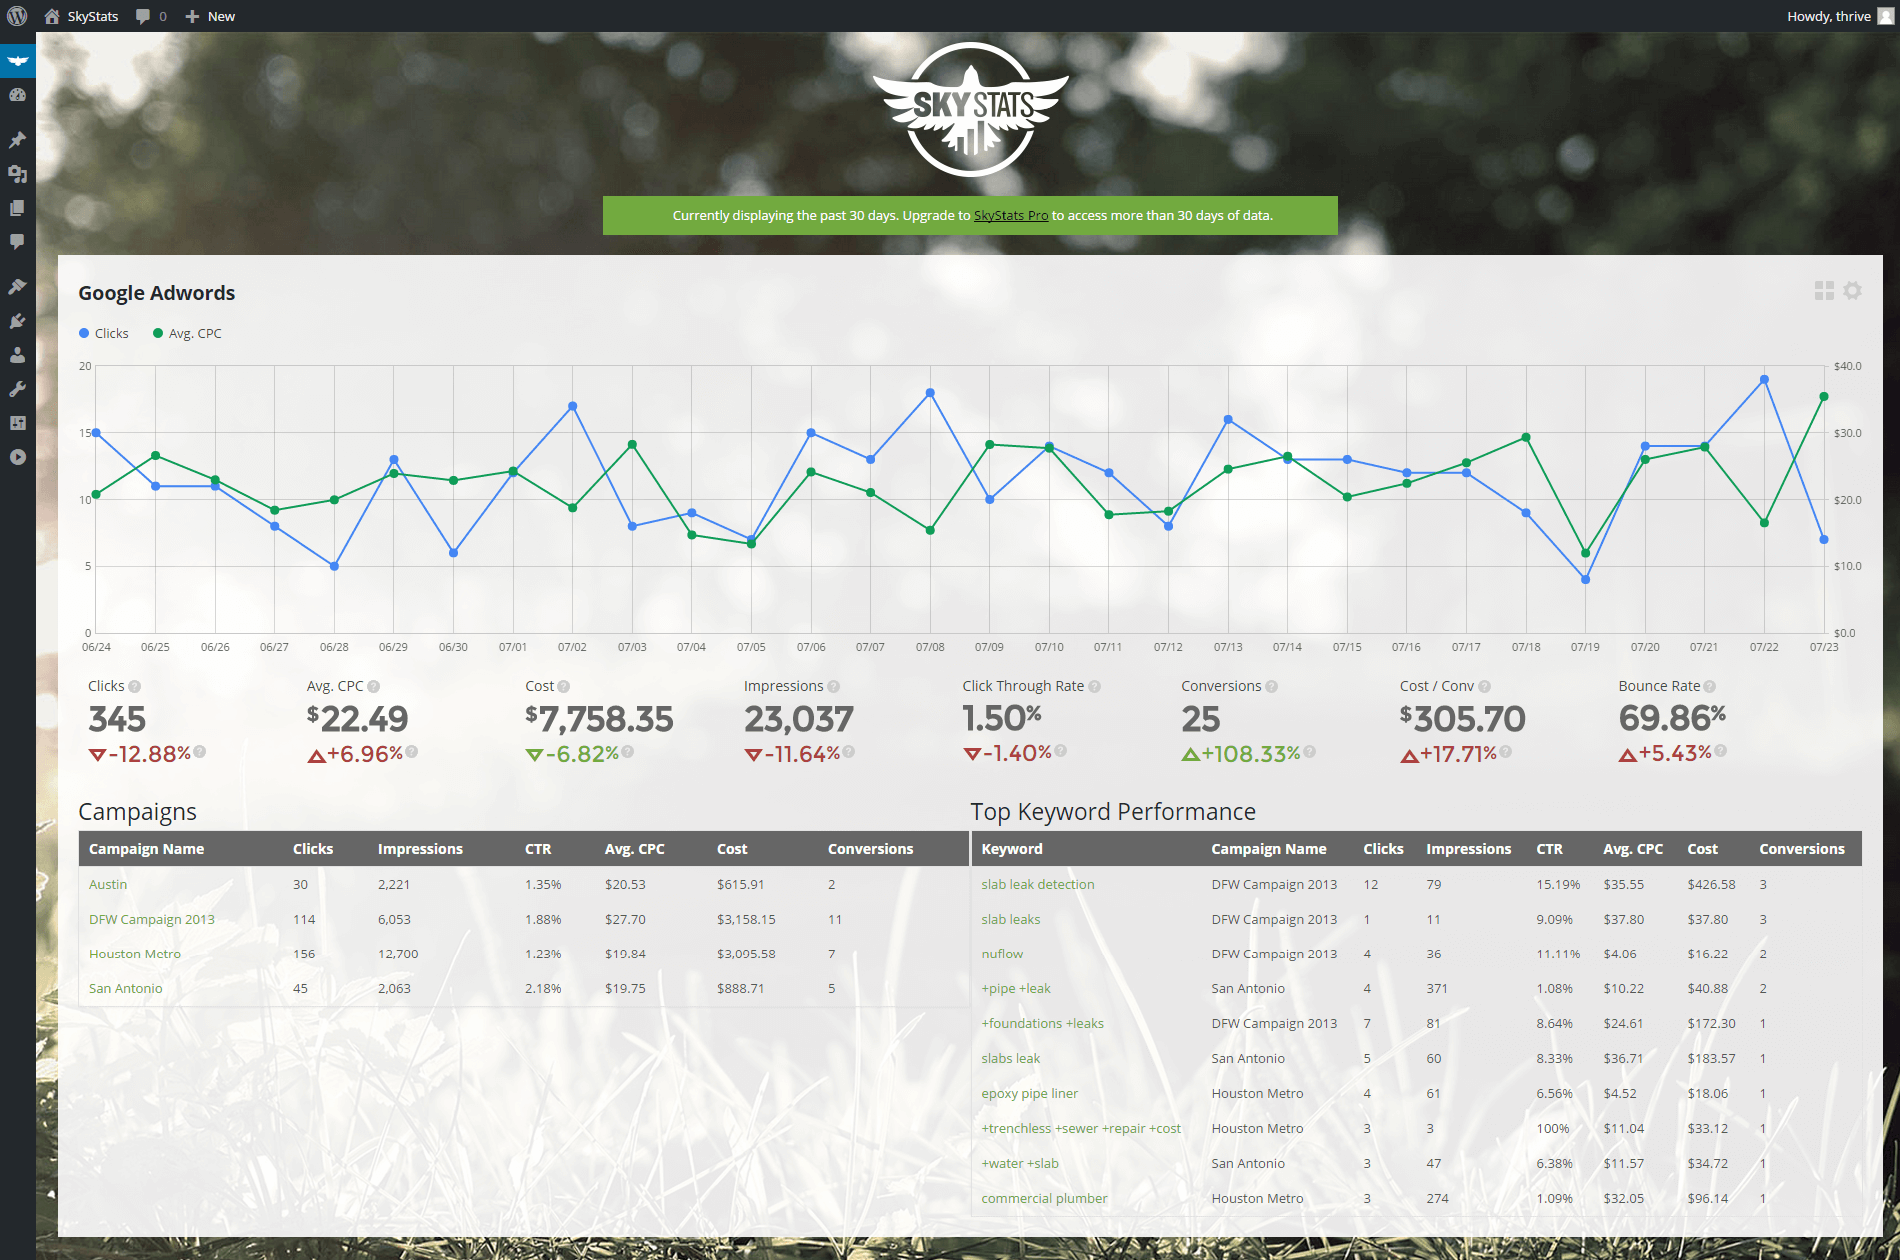Open Comments bubble icon in sidebar
Screen dimensions: 1900x1260
tap(17, 242)
